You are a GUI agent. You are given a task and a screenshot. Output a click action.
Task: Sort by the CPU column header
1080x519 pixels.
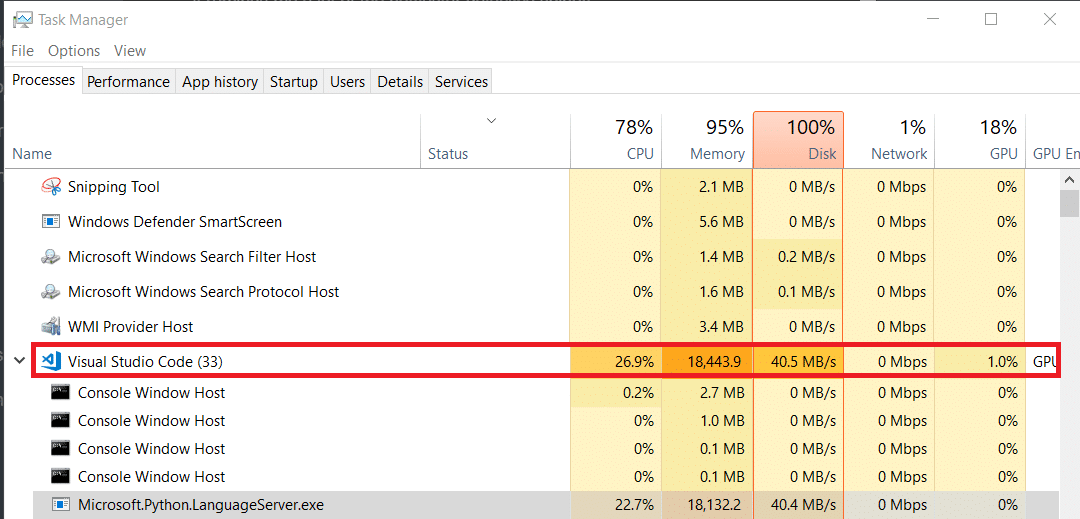[616, 140]
